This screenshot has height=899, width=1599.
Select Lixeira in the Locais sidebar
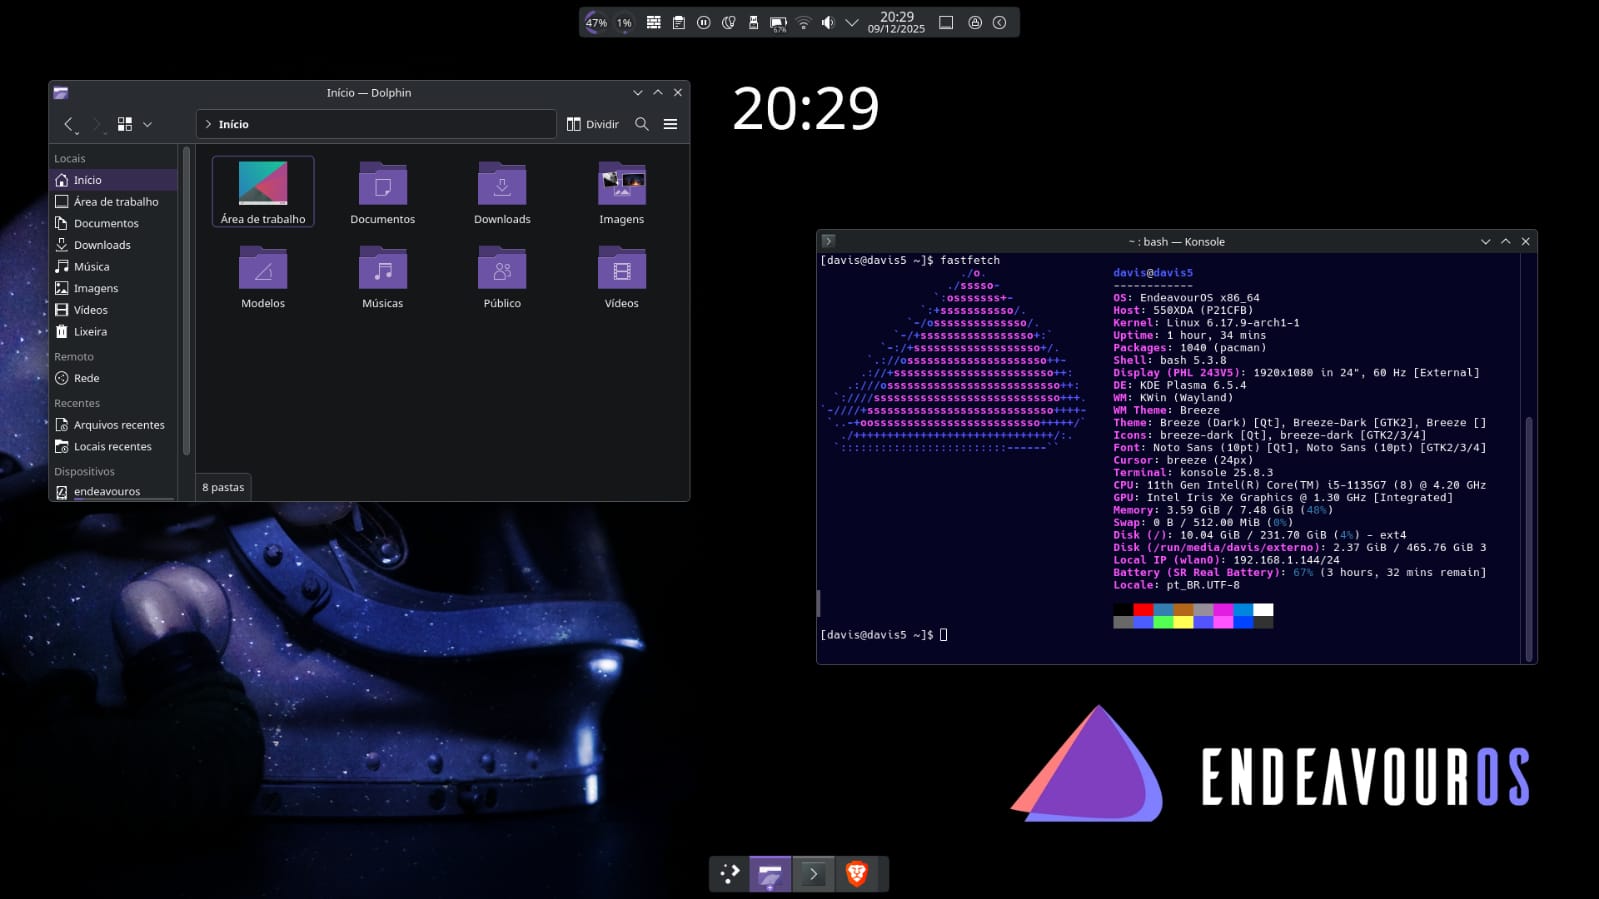coord(90,331)
